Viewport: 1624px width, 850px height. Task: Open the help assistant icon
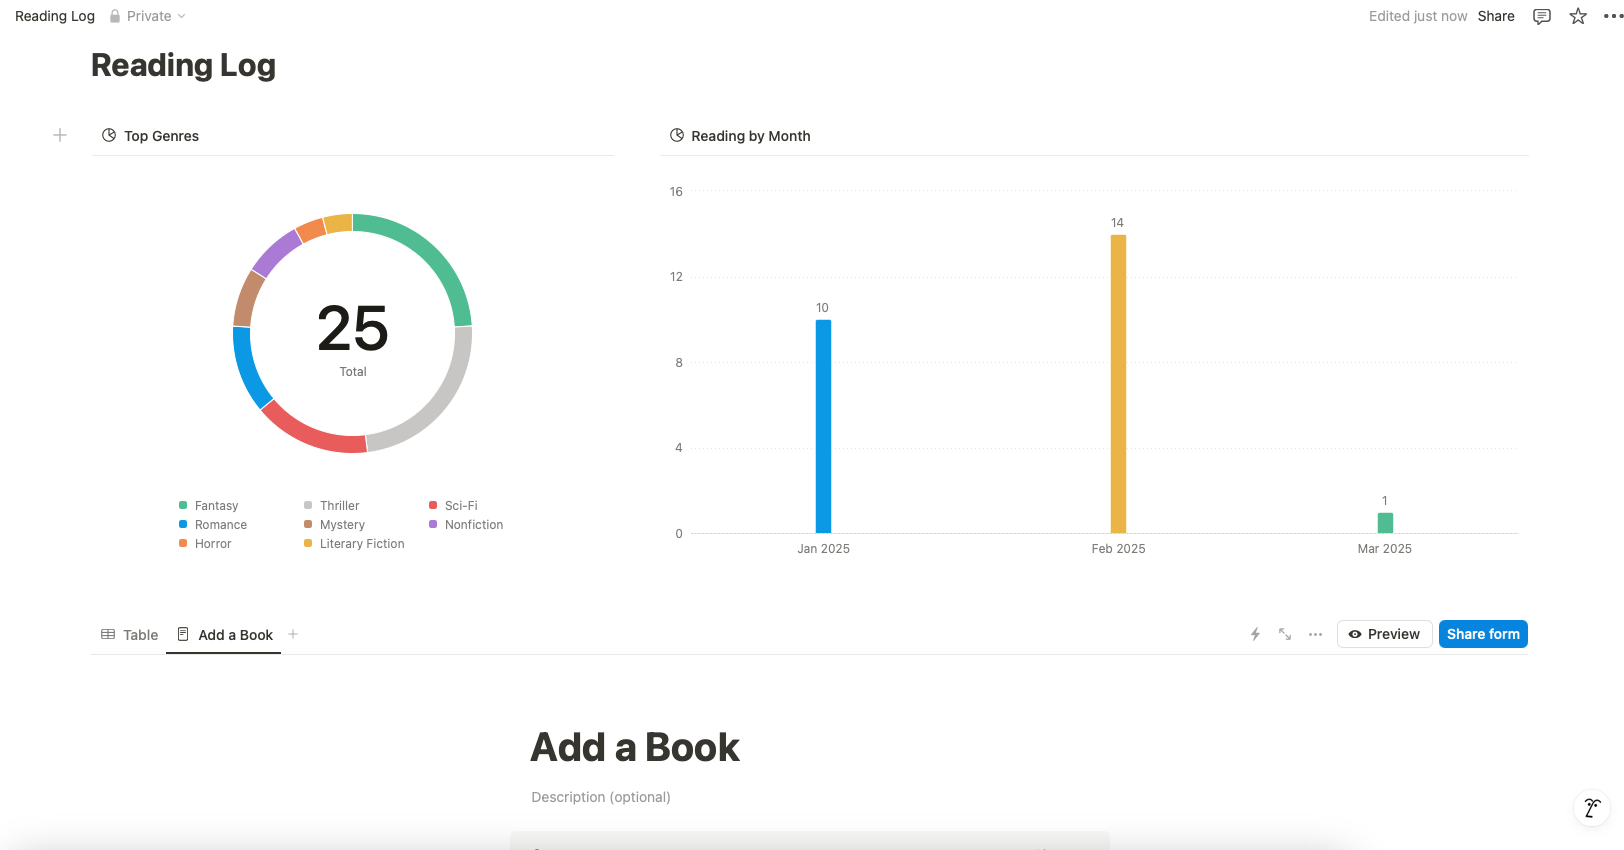coord(1591,807)
